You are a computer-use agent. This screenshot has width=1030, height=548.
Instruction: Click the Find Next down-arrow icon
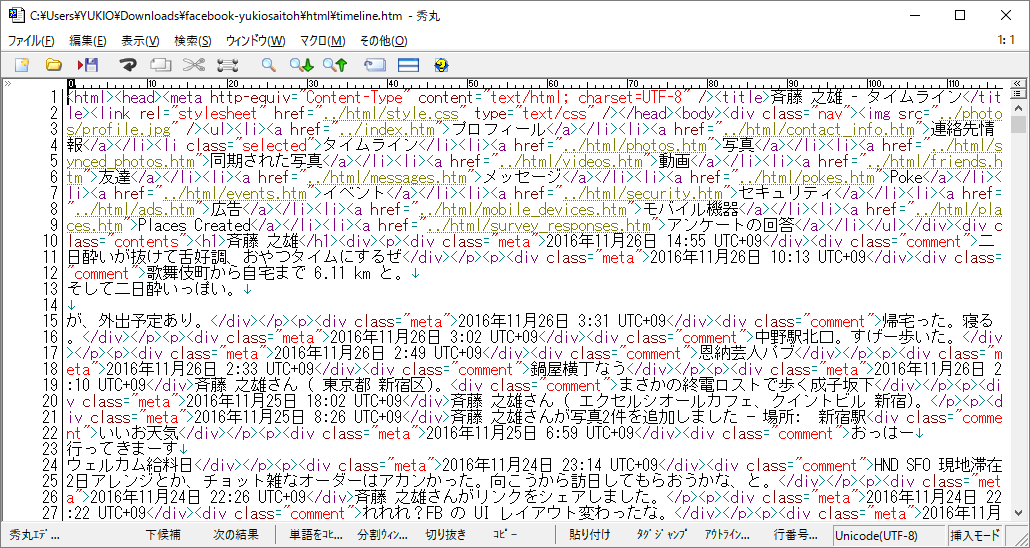point(301,65)
